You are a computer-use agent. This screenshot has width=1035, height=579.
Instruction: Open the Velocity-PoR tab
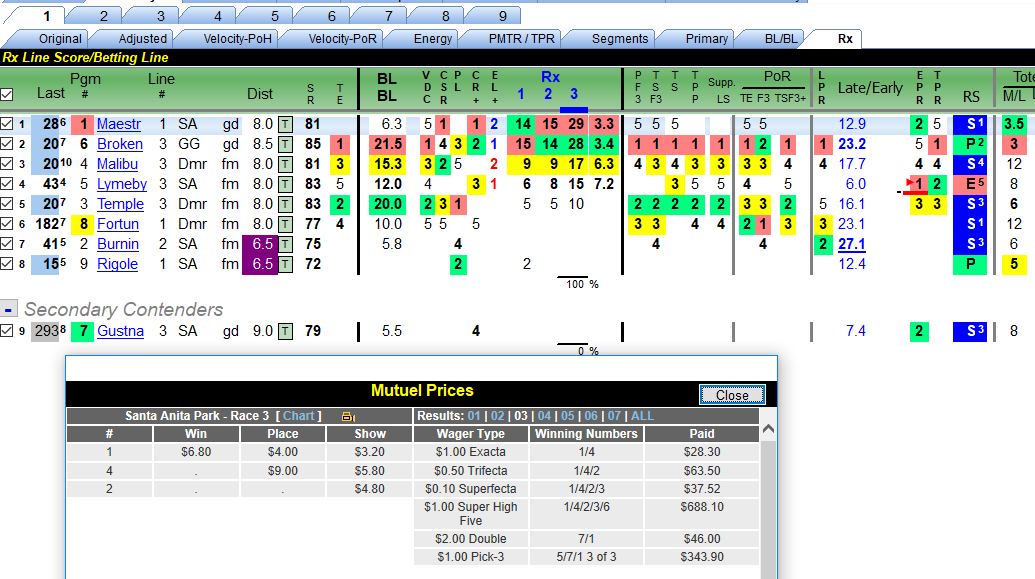point(343,39)
